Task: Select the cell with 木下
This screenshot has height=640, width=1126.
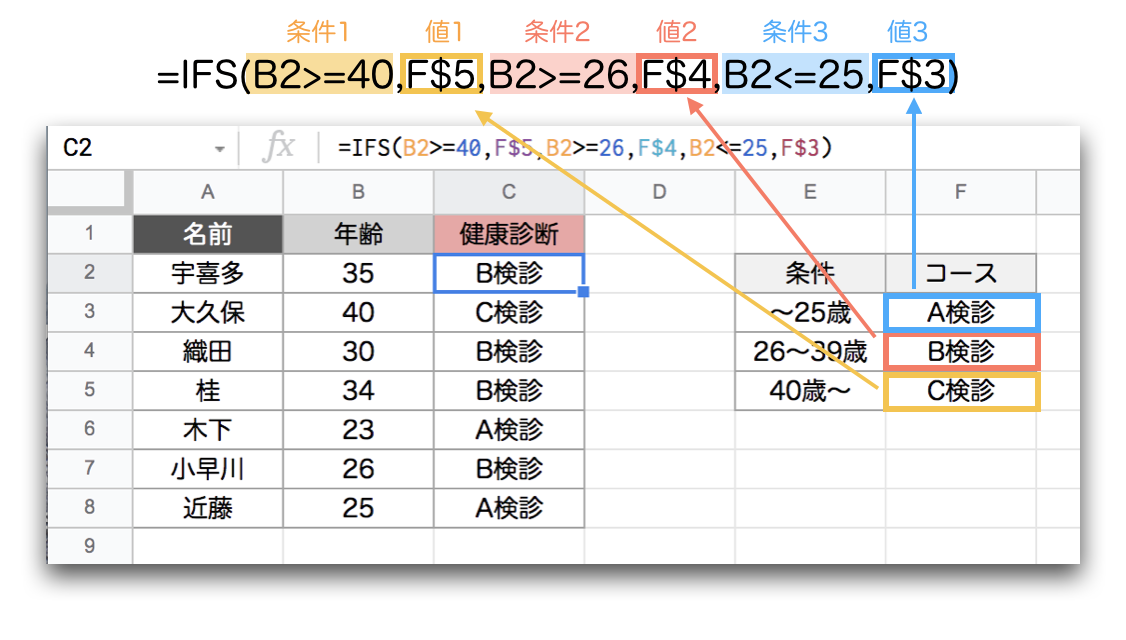Action: click(208, 430)
